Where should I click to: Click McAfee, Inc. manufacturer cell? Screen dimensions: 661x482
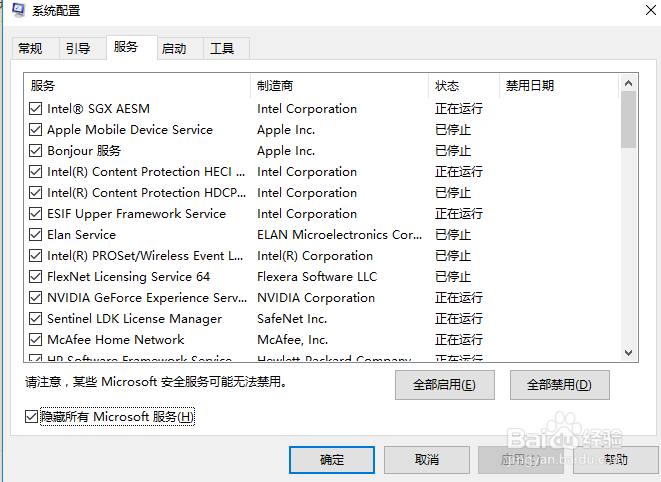point(293,340)
